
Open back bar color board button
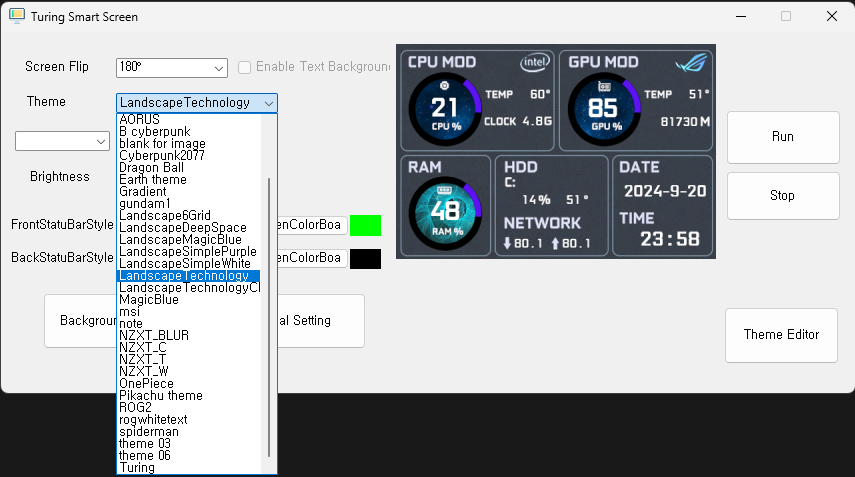(312, 258)
